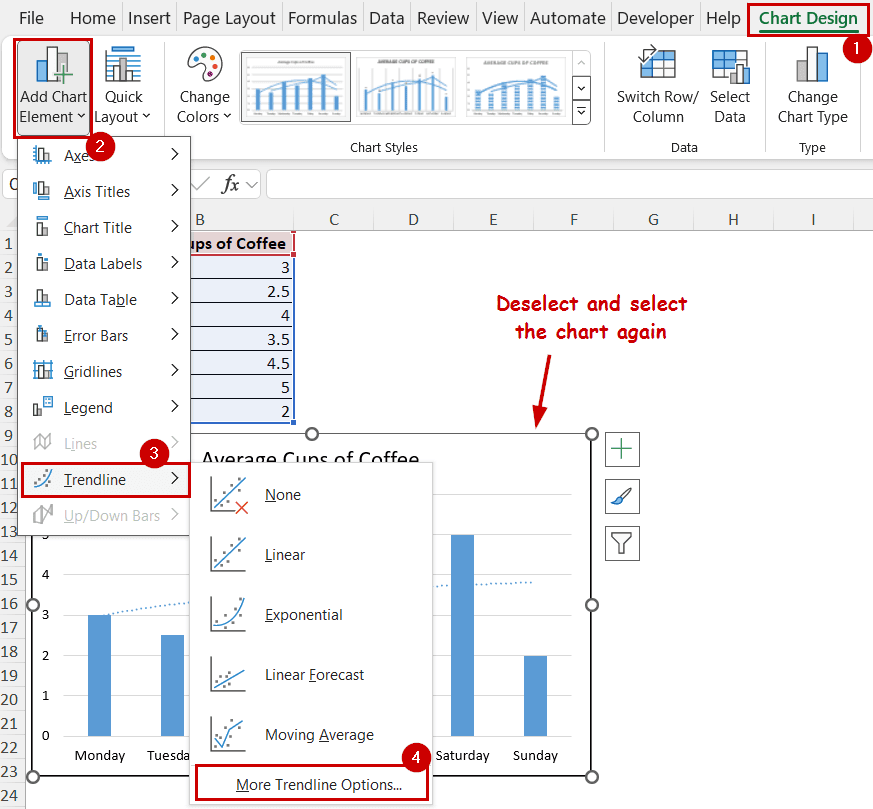Click the Saturday bar in chart

(x=462, y=635)
